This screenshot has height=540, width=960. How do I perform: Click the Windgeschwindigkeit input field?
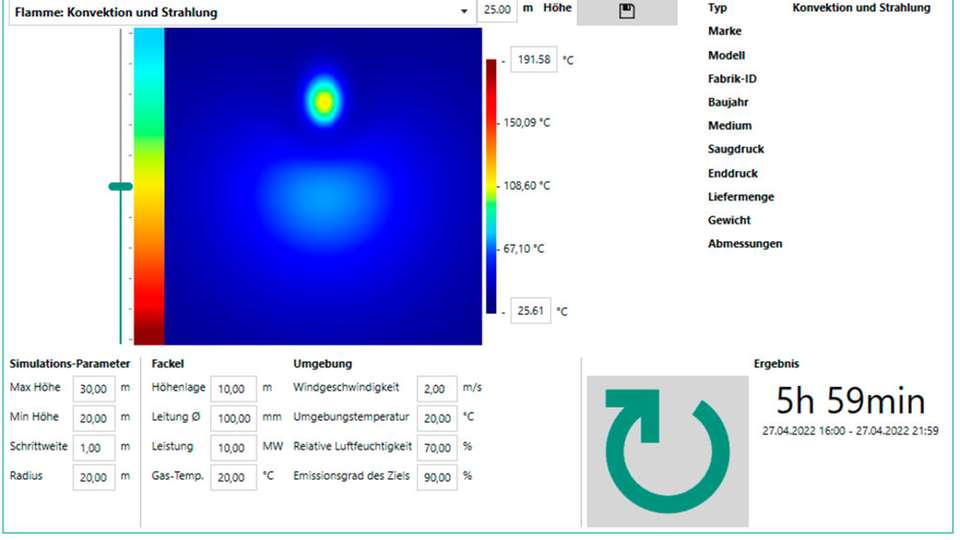(437, 389)
